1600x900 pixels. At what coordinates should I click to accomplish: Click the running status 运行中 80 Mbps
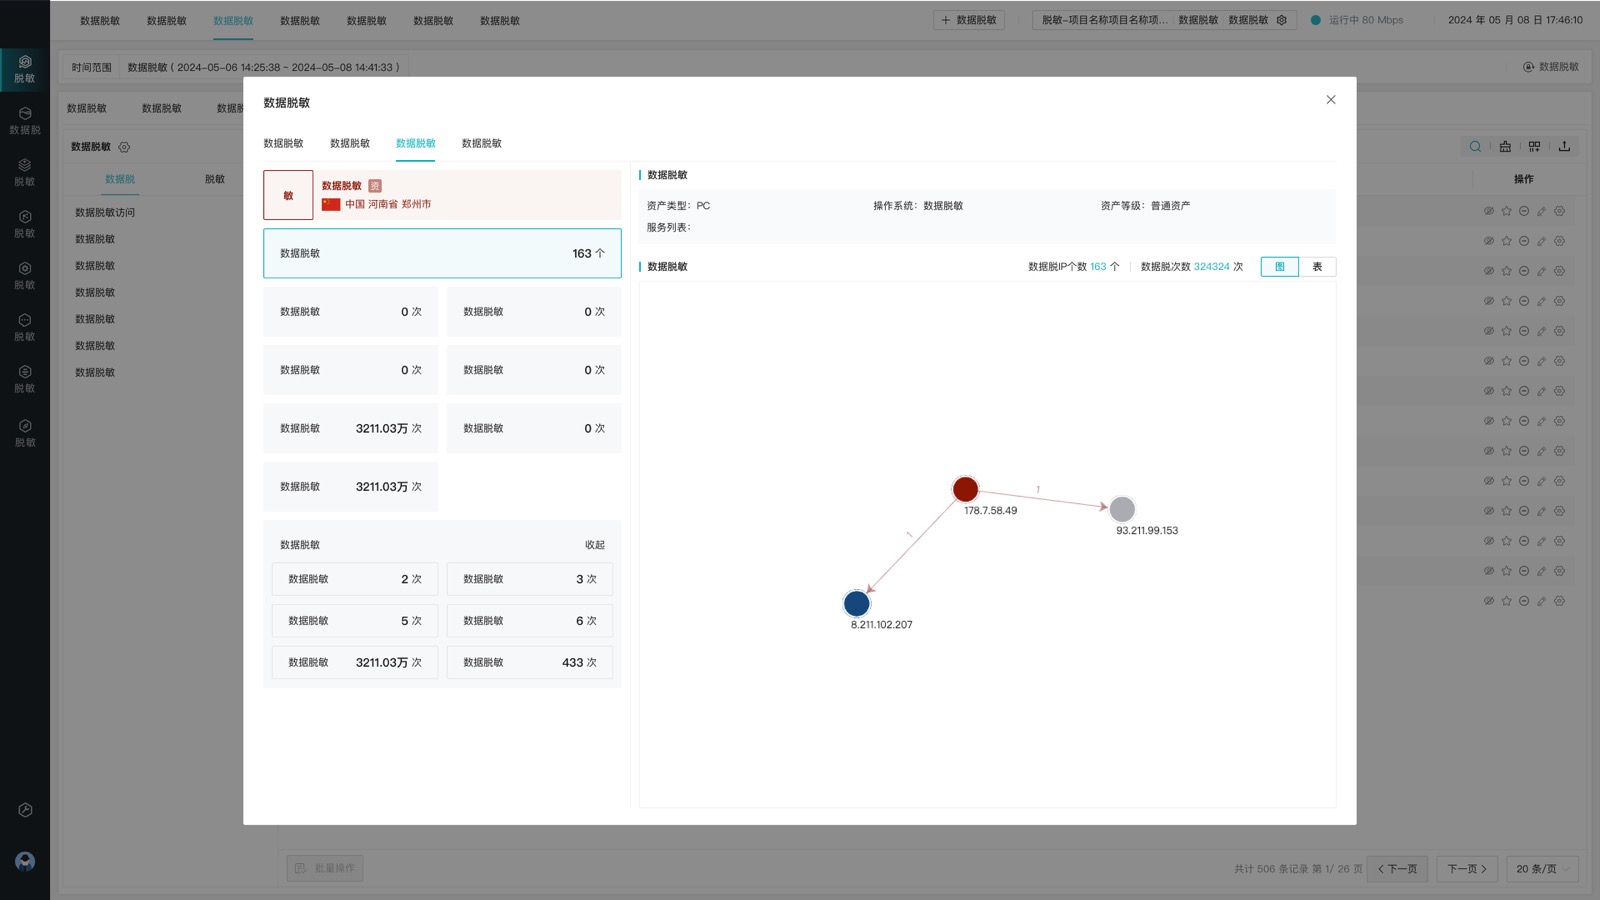tap(1357, 20)
